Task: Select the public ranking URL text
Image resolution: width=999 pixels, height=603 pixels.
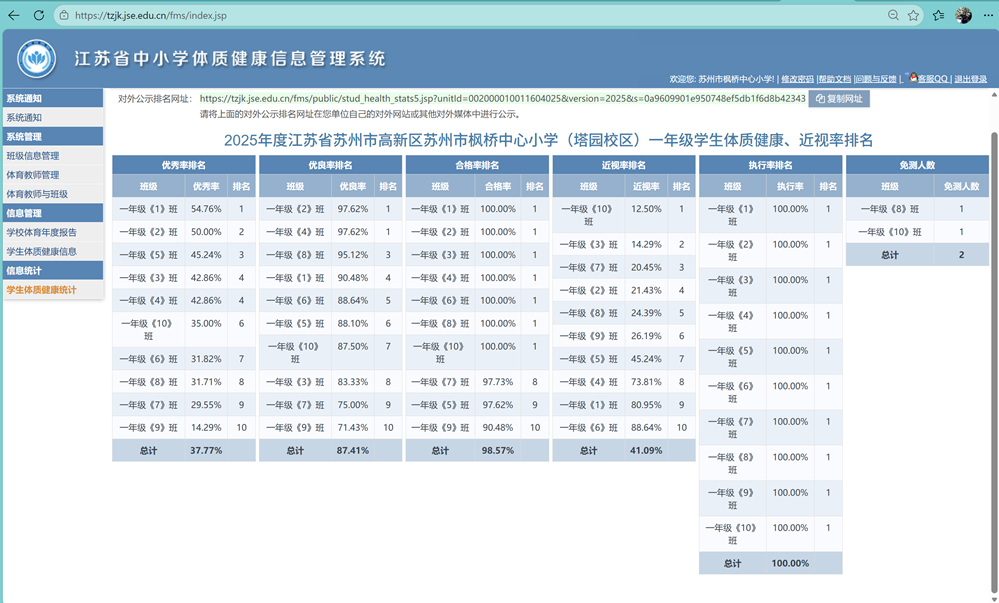Action: coord(503,99)
